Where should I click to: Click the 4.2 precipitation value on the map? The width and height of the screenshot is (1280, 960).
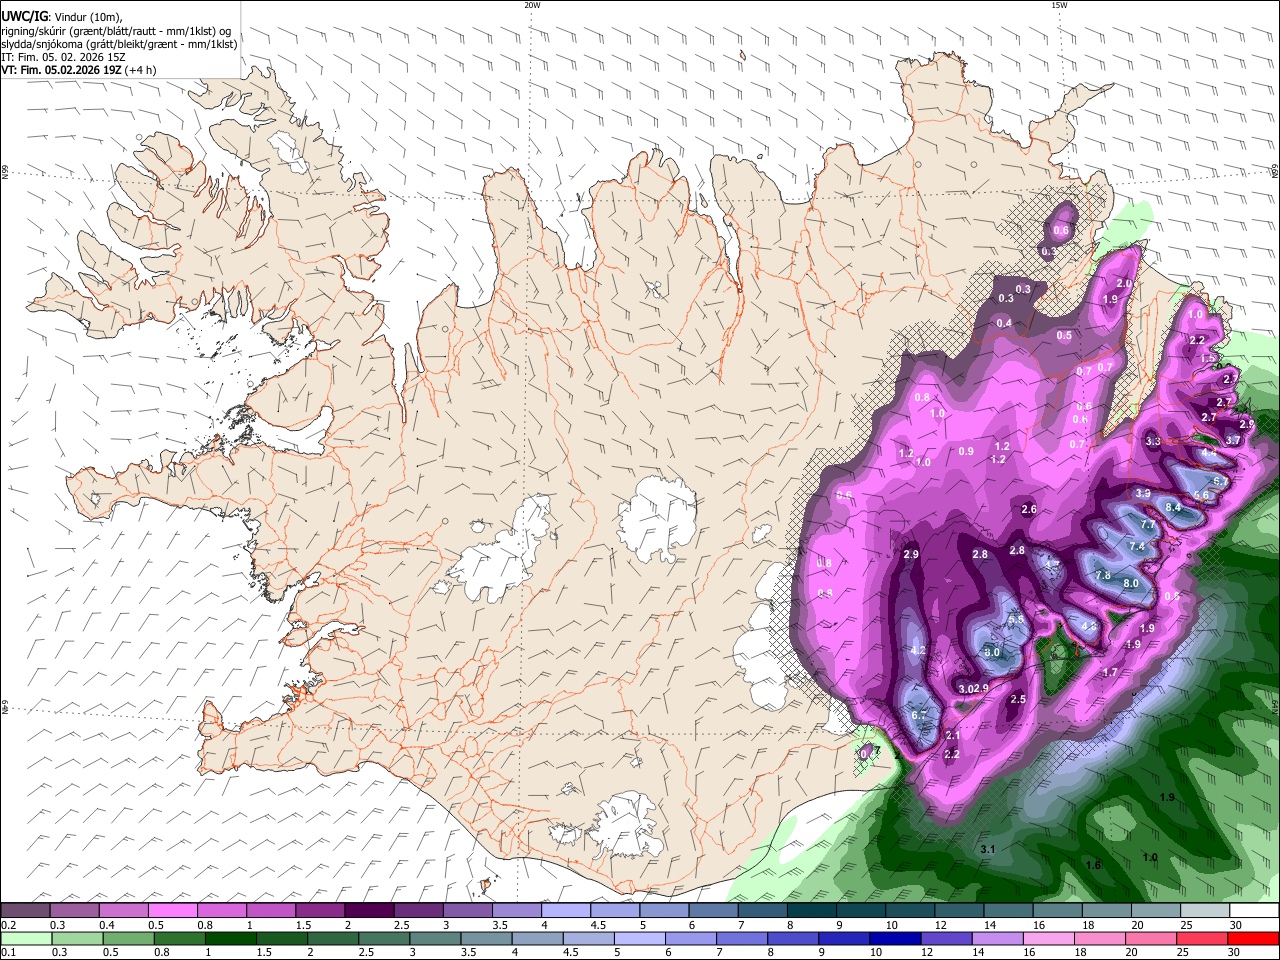[919, 651]
